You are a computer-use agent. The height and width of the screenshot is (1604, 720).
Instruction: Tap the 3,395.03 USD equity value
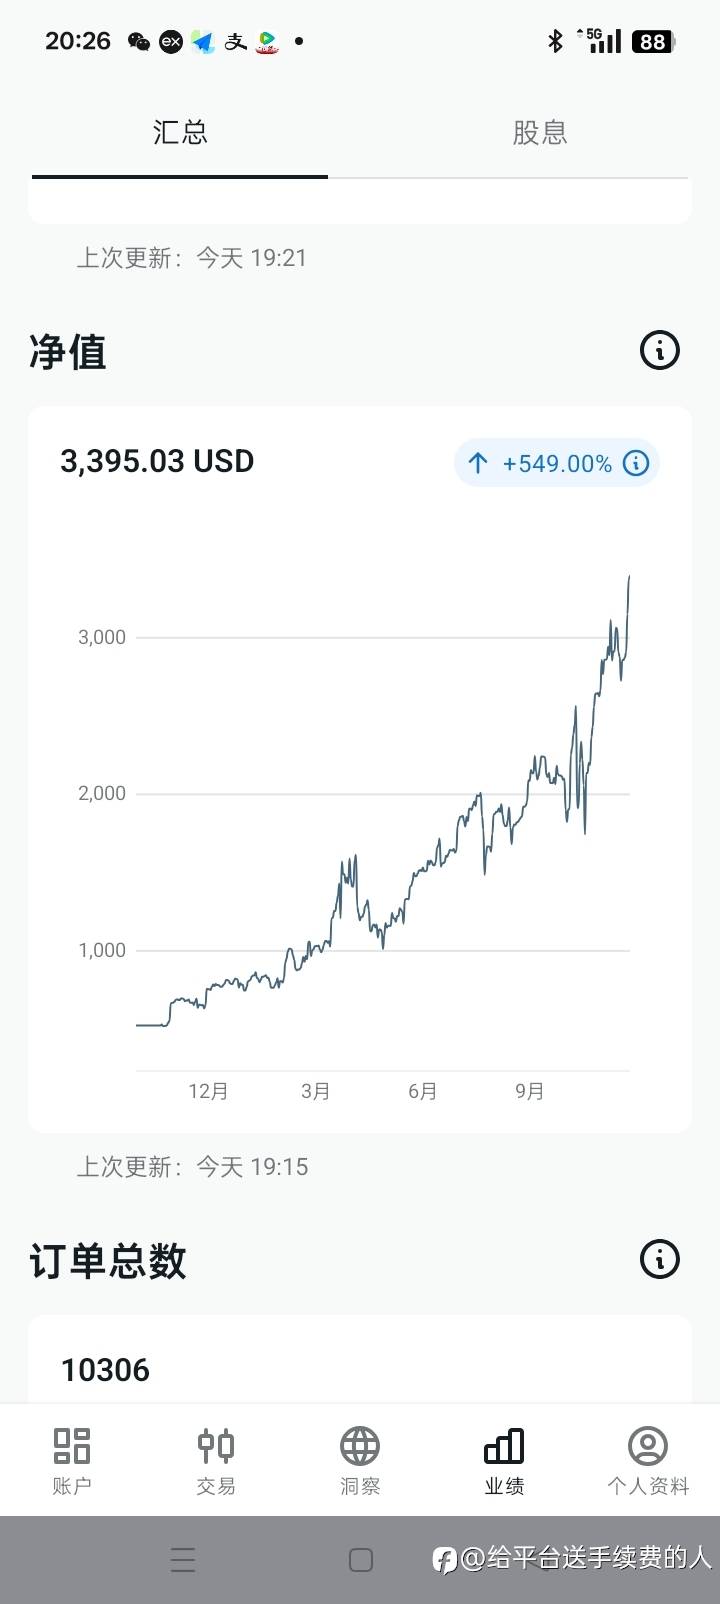coord(157,462)
